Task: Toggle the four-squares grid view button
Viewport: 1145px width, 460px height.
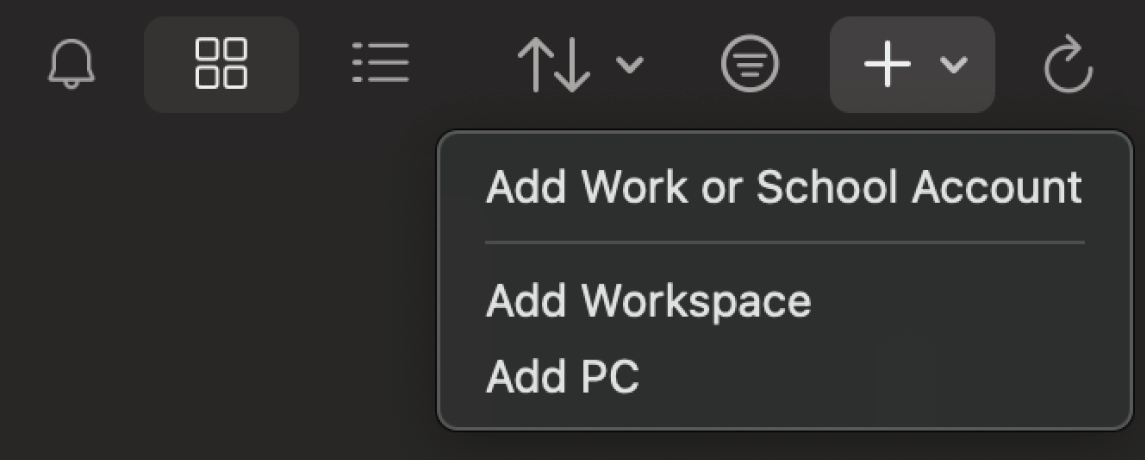Action: (x=221, y=64)
